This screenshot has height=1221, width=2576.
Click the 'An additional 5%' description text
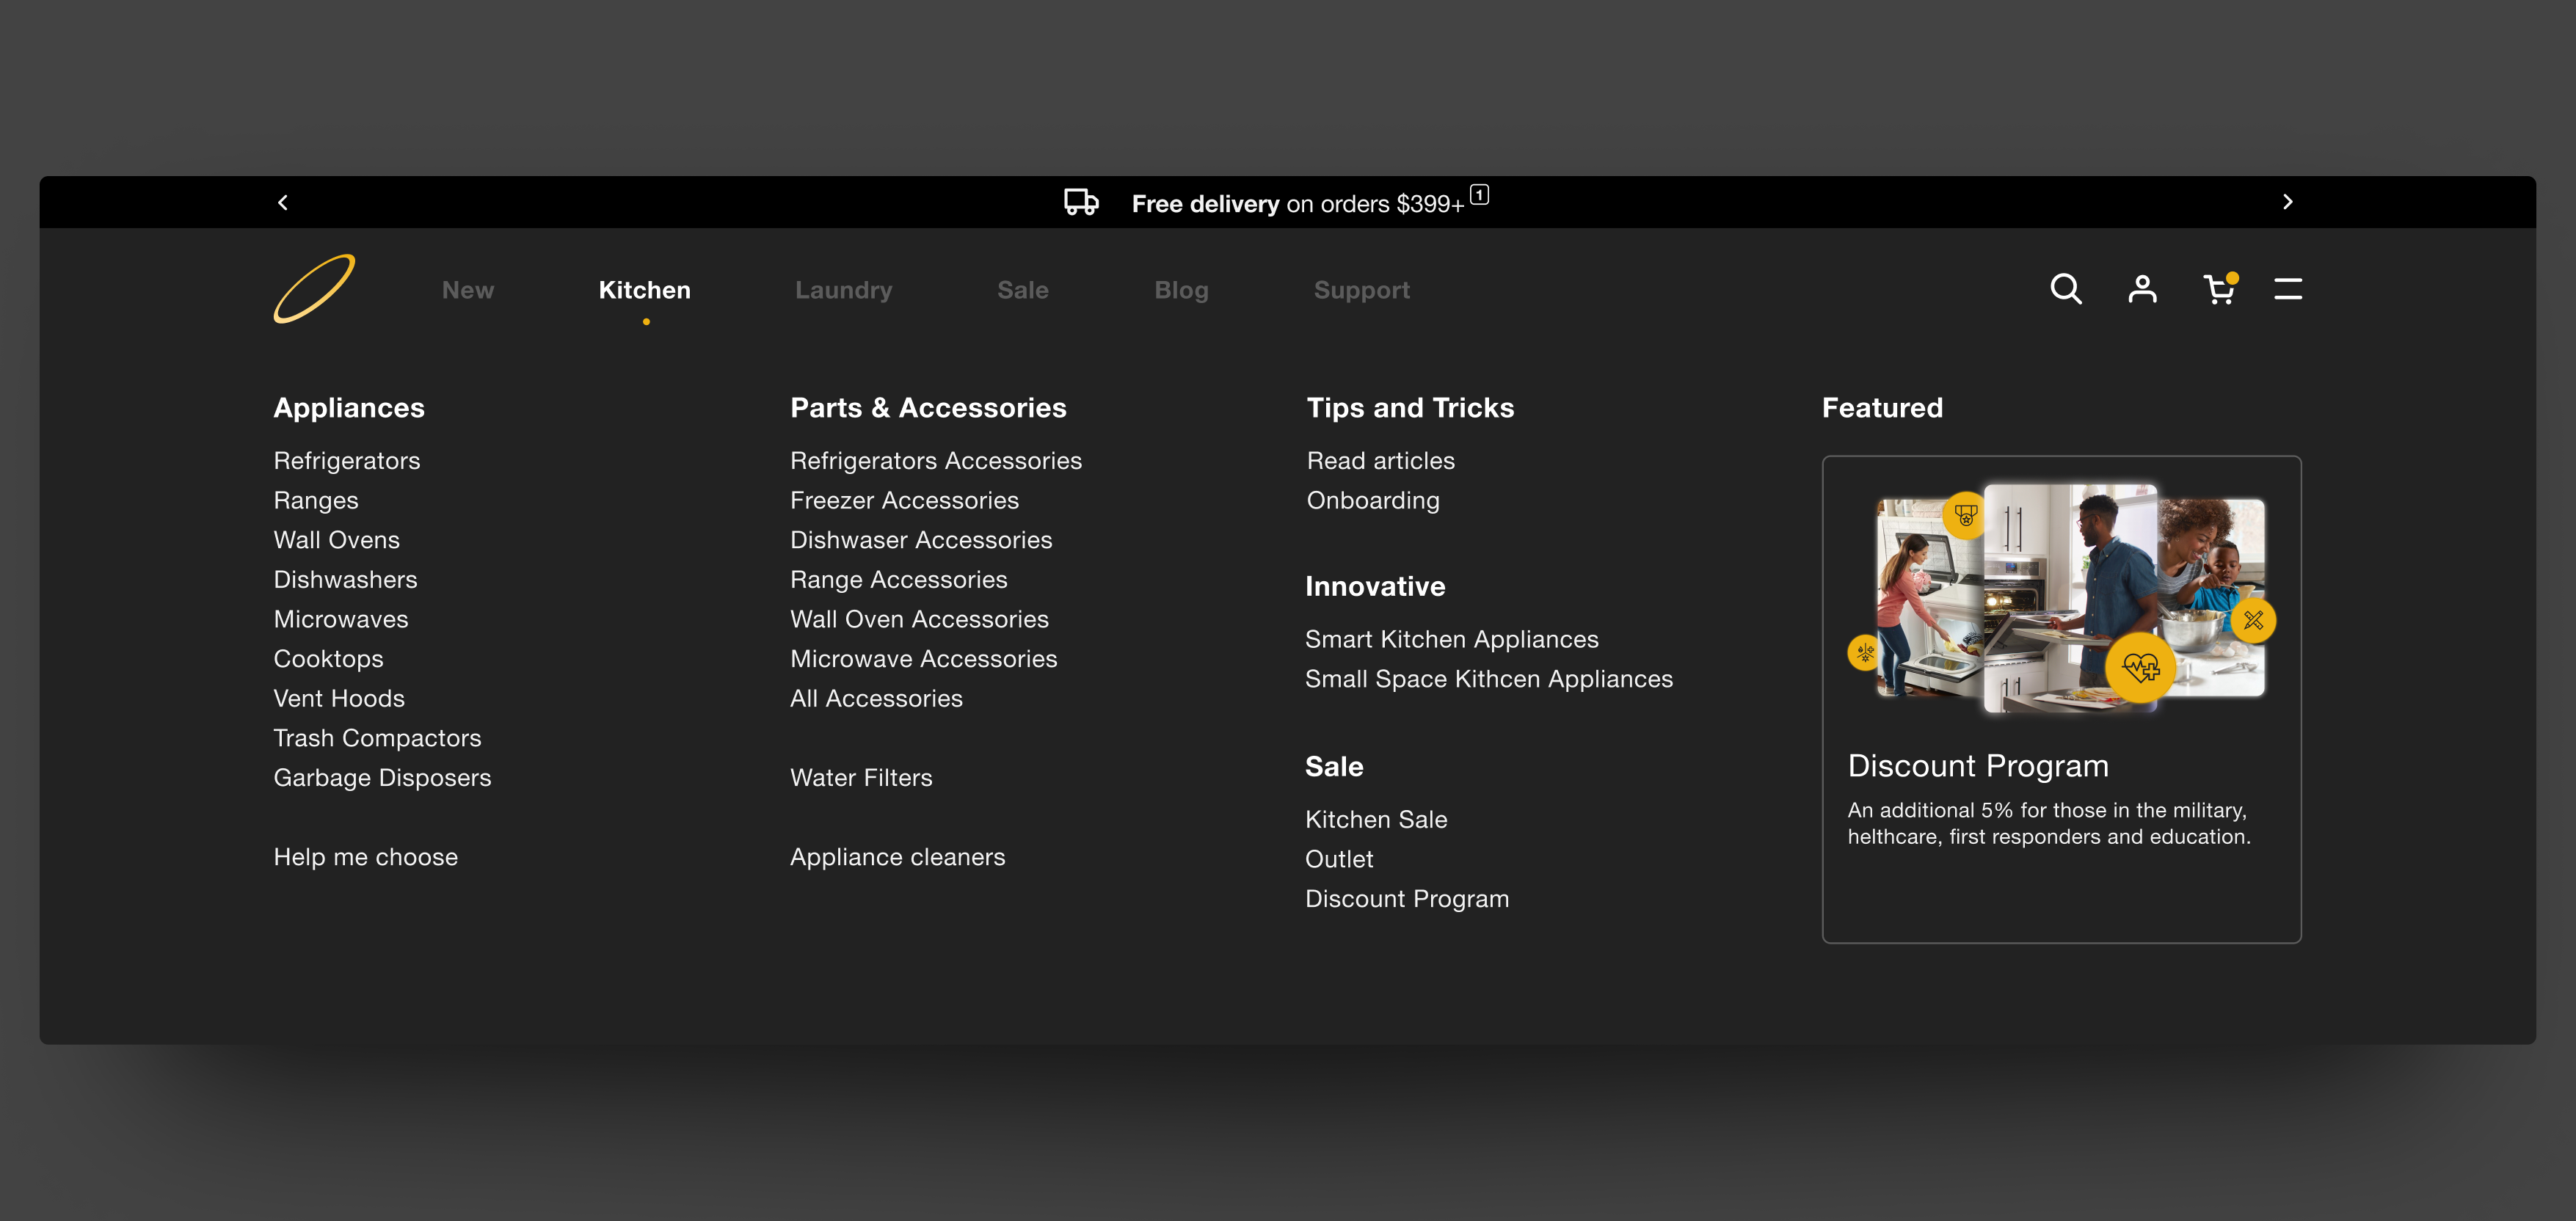pos(2049,823)
